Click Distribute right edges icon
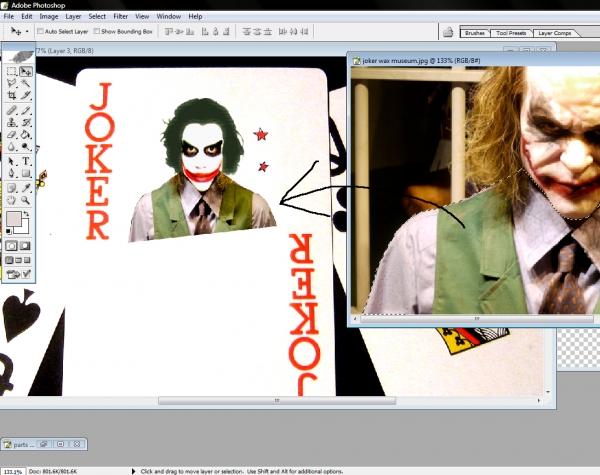The height and width of the screenshot is (475, 600). click(x=304, y=32)
